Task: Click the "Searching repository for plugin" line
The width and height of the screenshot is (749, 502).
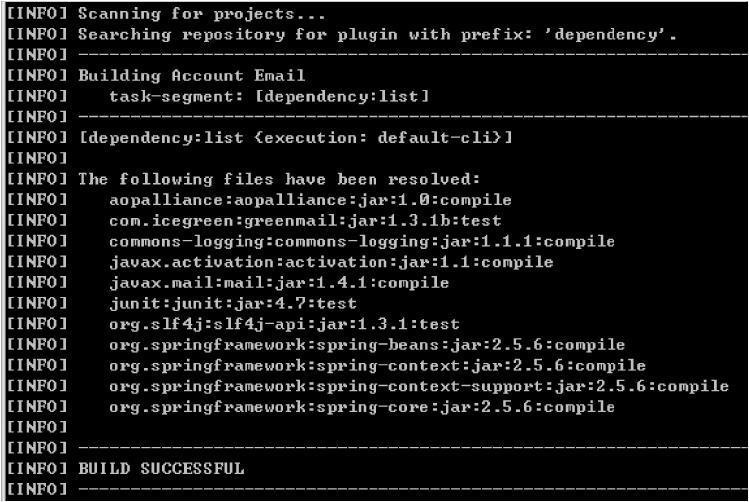Action: [377, 35]
